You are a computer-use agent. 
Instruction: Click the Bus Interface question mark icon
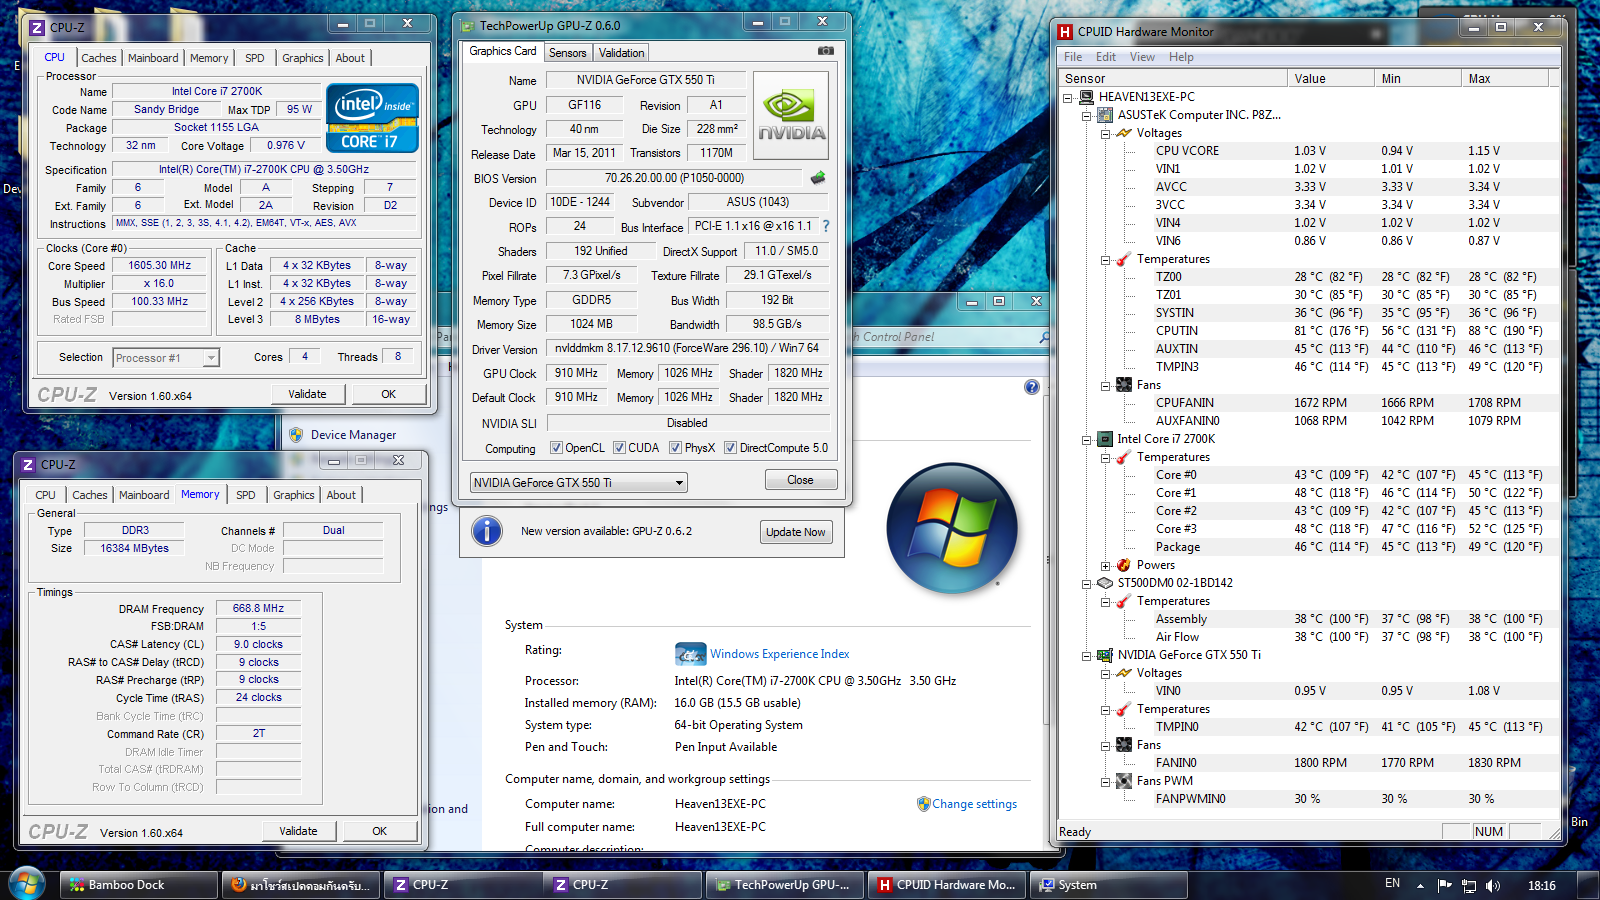[826, 226]
